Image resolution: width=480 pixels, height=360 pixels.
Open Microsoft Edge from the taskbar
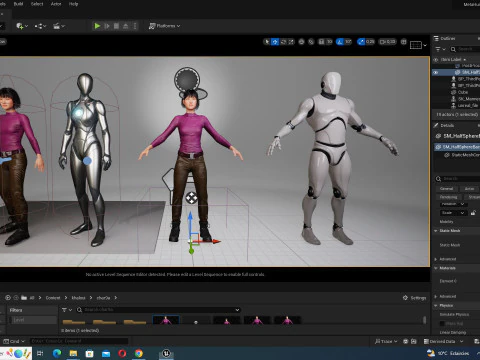pos(57,353)
